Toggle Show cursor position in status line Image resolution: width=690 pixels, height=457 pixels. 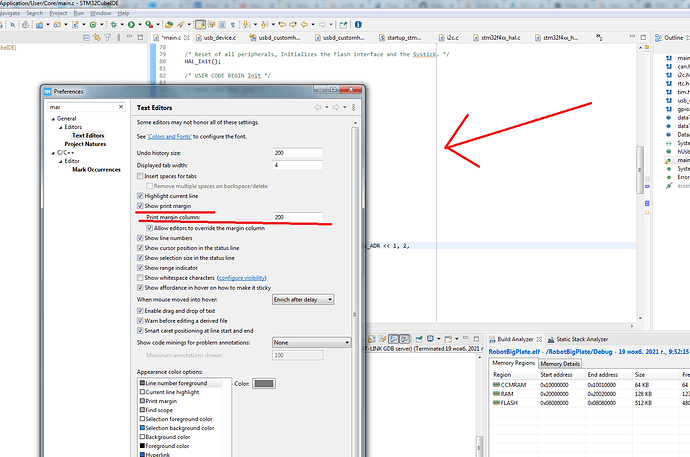pyautogui.click(x=140, y=248)
